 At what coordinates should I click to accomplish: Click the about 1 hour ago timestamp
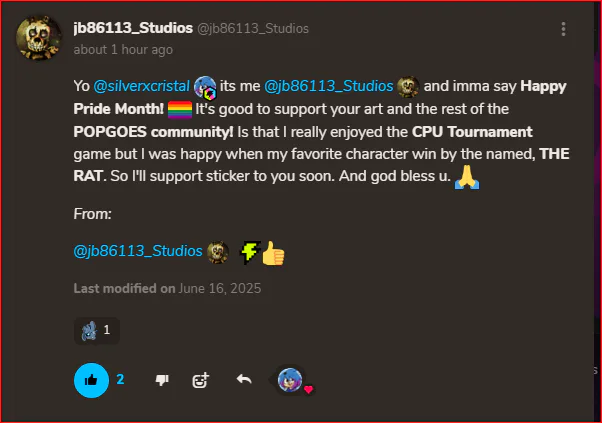tap(123, 50)
